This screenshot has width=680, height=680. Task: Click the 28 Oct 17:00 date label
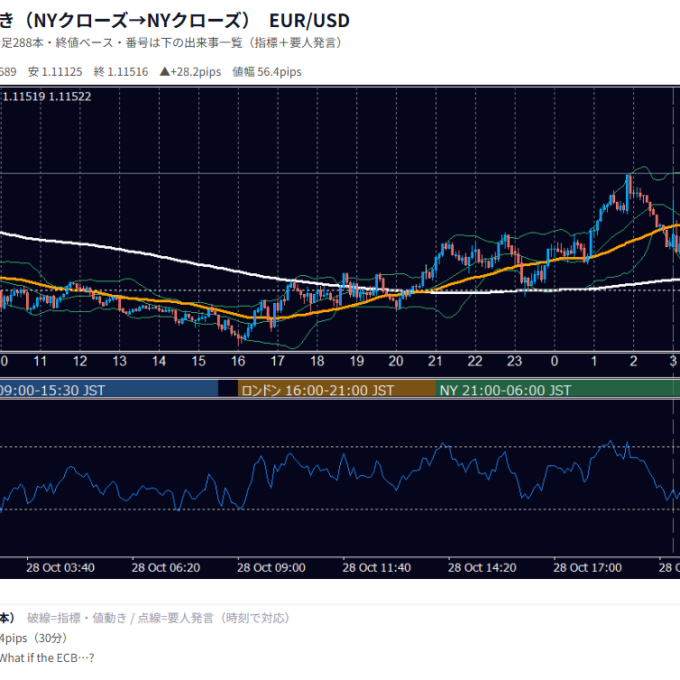[587, 568]
